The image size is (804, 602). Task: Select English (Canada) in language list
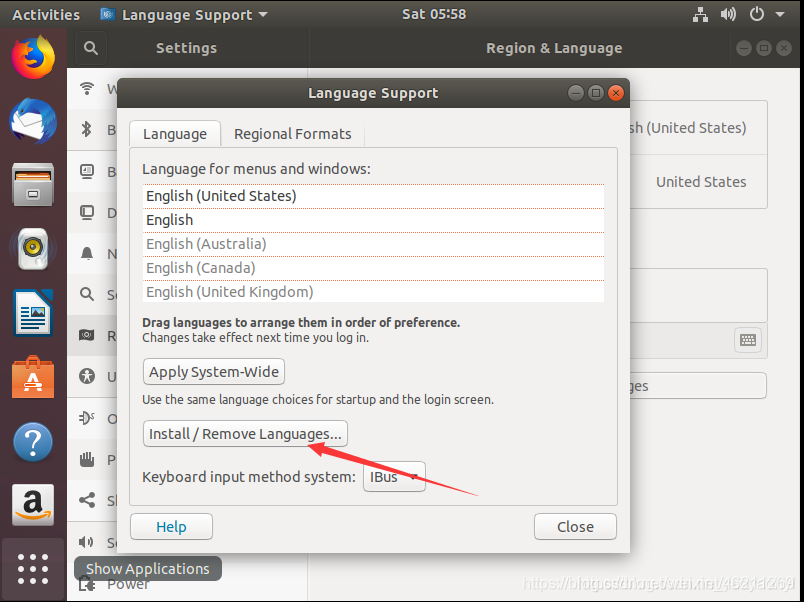click(373, 268)
